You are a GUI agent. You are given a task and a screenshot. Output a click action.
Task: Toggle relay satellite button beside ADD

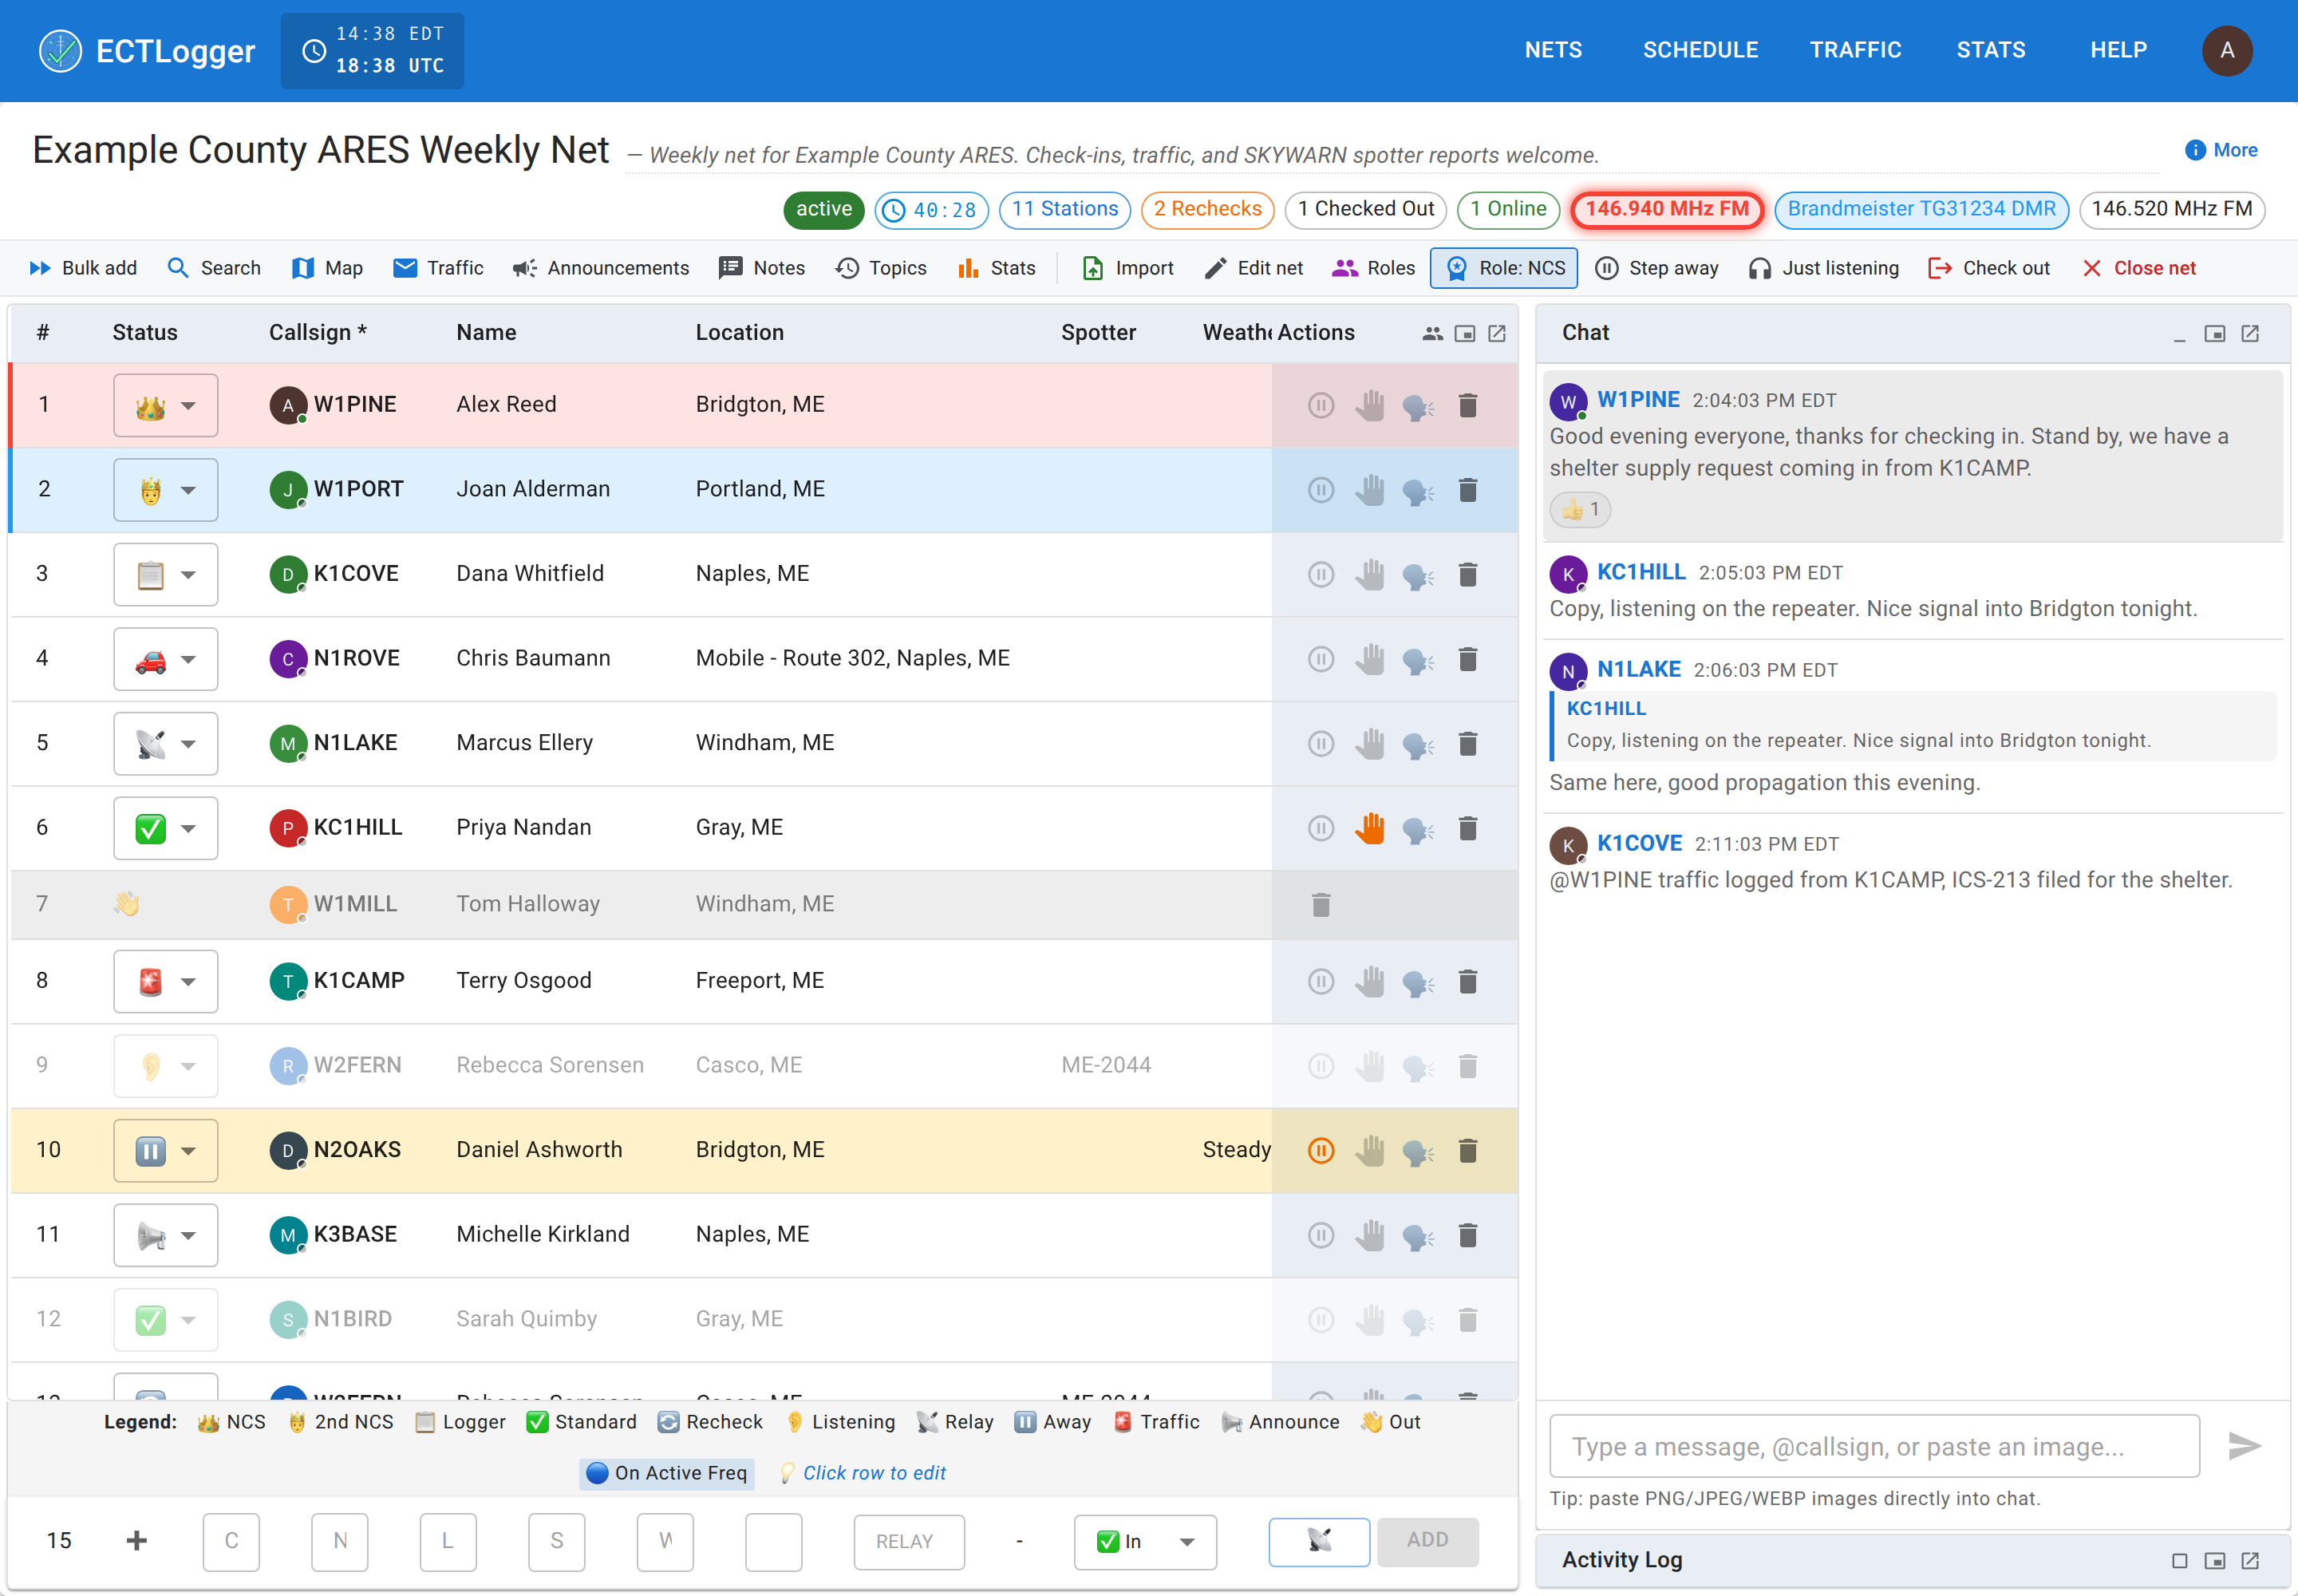[1319, 1541]
